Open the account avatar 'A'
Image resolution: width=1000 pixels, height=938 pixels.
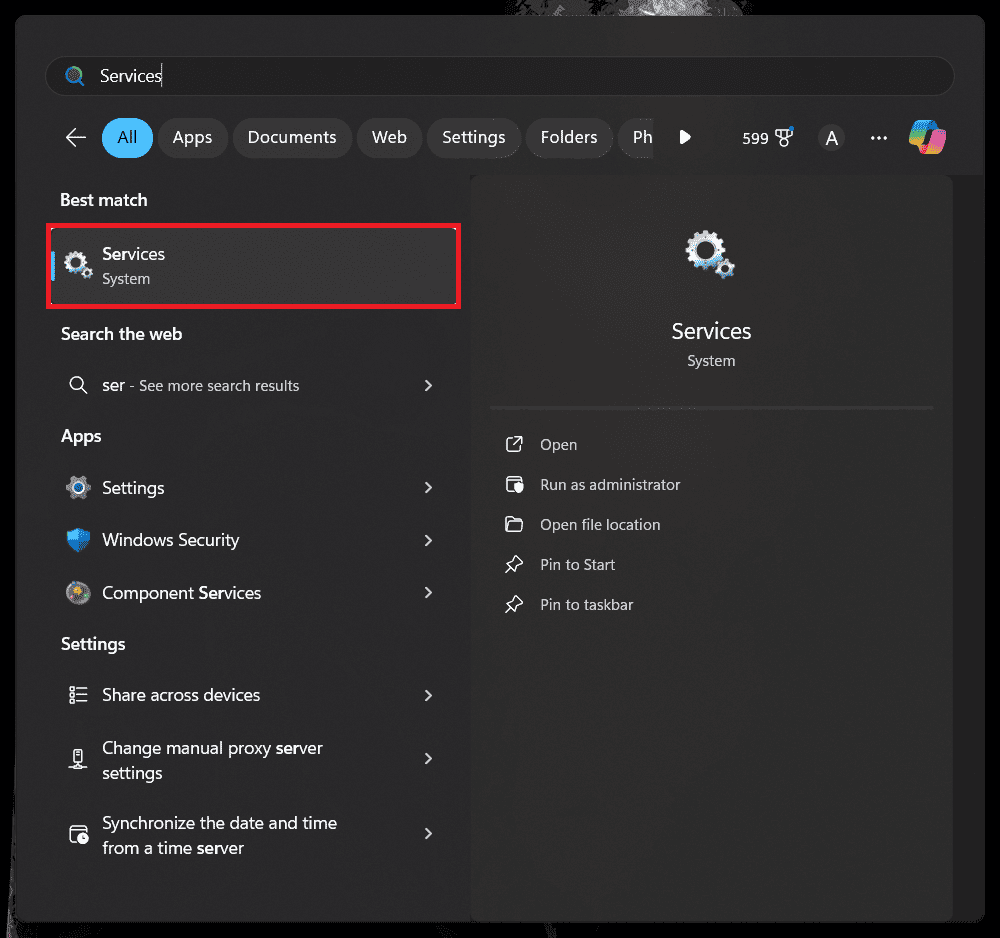pyautogui.click(x=831, y=138)
